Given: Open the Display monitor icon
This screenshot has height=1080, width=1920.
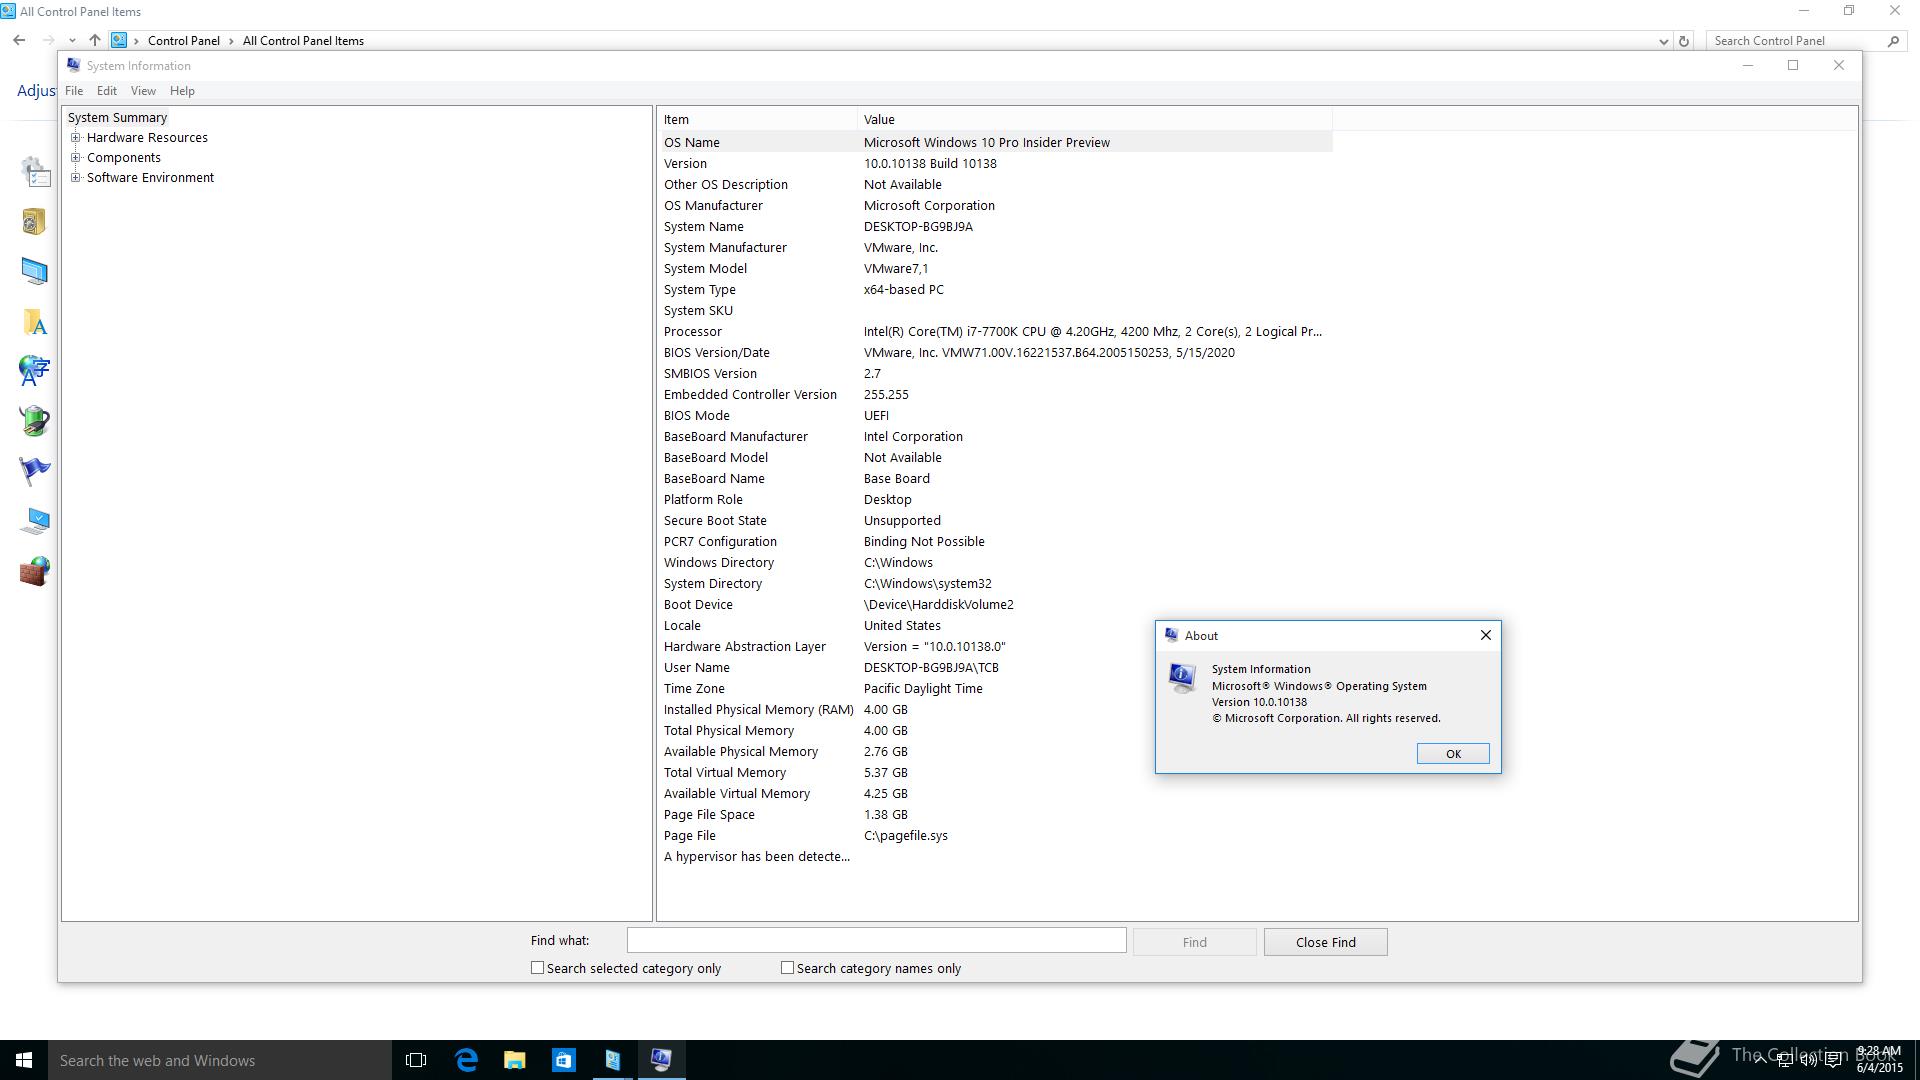Looking at the screenshot, I should point(35,272).
